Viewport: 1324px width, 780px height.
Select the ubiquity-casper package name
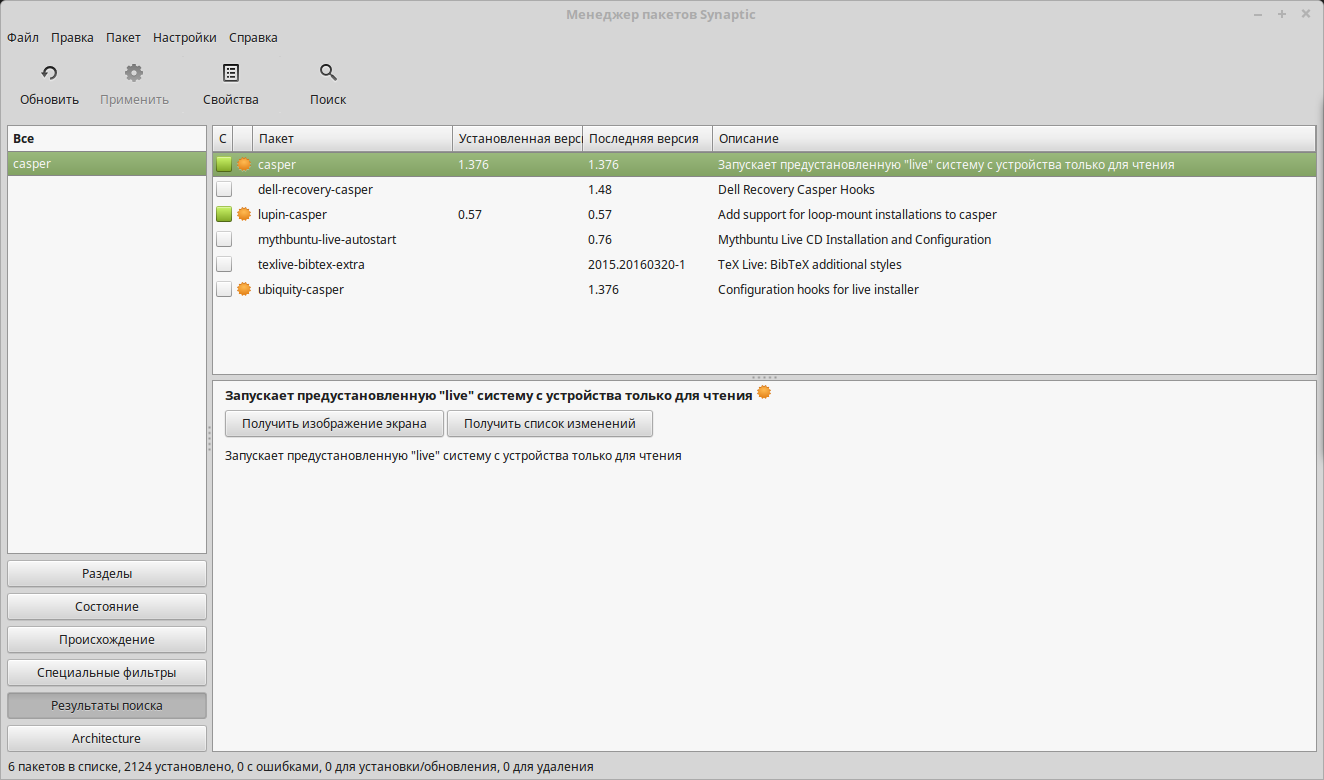click(x=301, y=289)
